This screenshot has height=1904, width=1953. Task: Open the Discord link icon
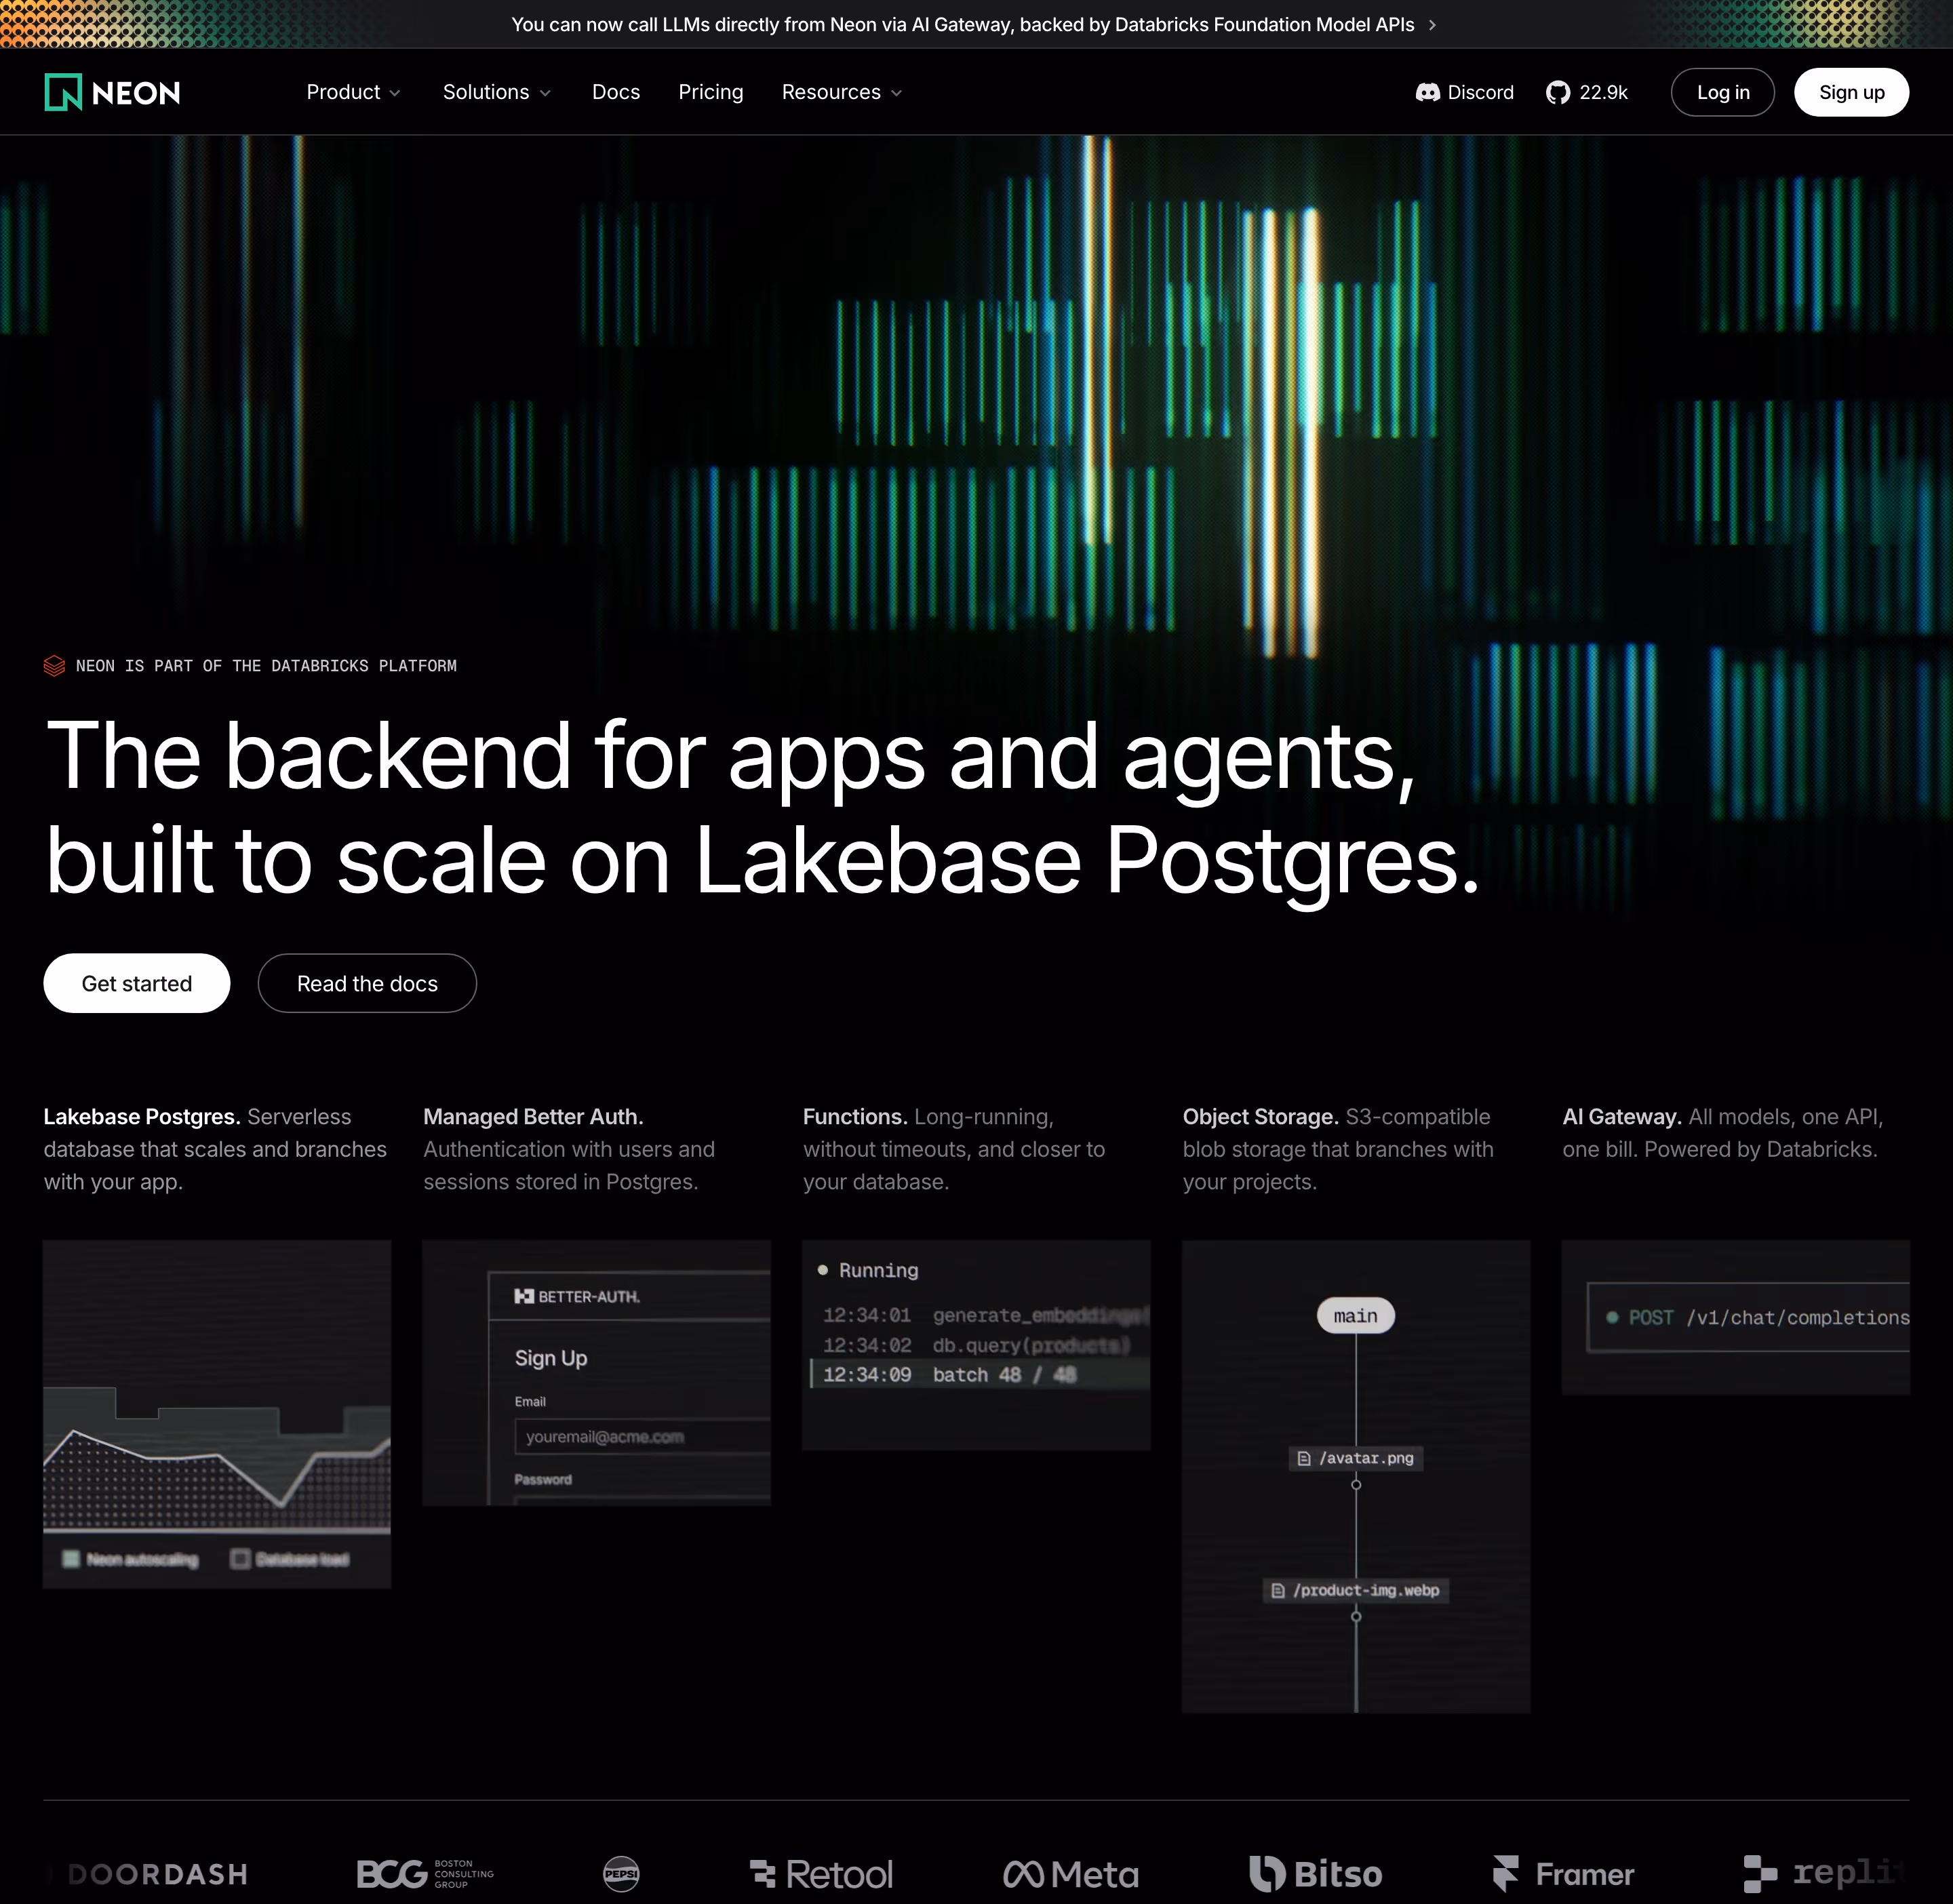point(1427,92)
